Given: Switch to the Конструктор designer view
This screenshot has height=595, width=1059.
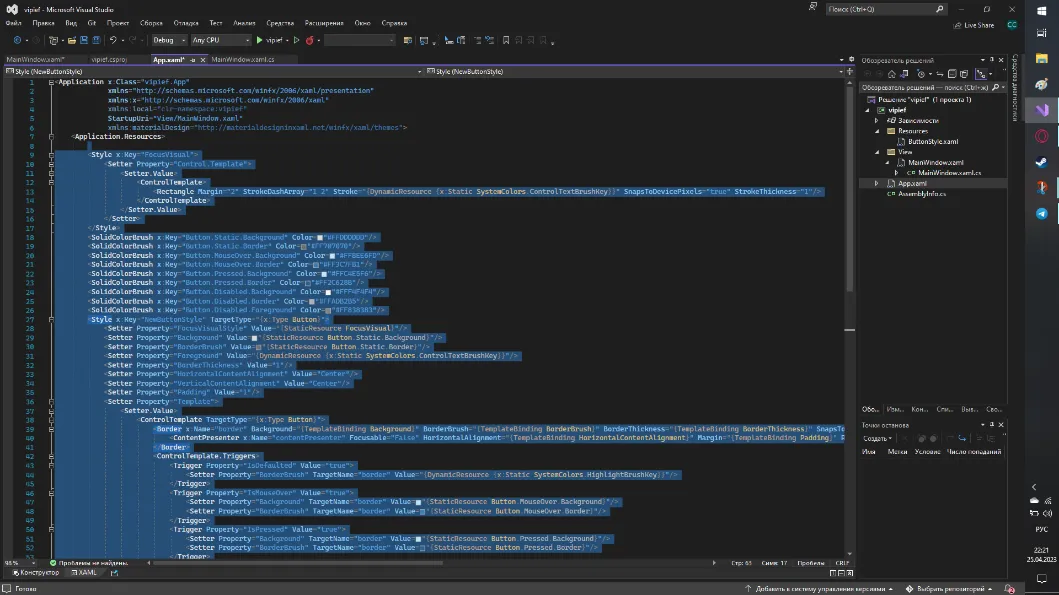Looking at the screenshot, I should click(x=36, y=573).
